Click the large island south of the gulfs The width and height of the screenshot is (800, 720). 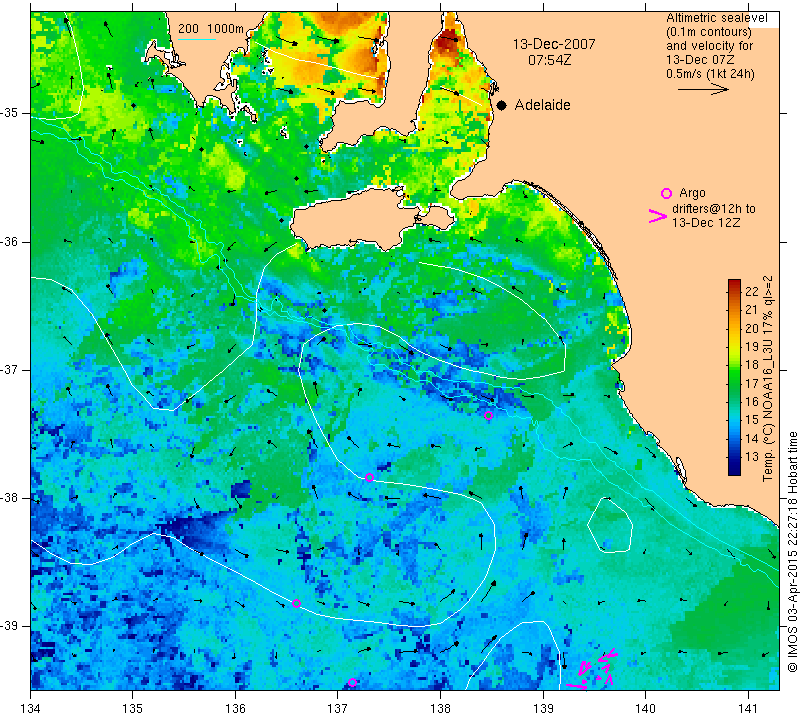372,219
